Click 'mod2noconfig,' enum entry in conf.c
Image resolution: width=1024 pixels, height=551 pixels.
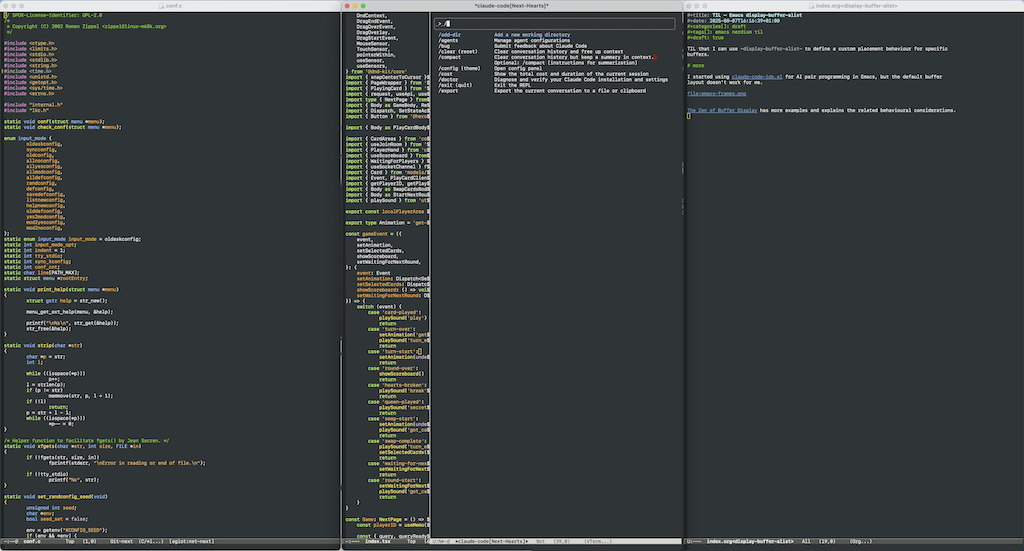tap(44, 228)
